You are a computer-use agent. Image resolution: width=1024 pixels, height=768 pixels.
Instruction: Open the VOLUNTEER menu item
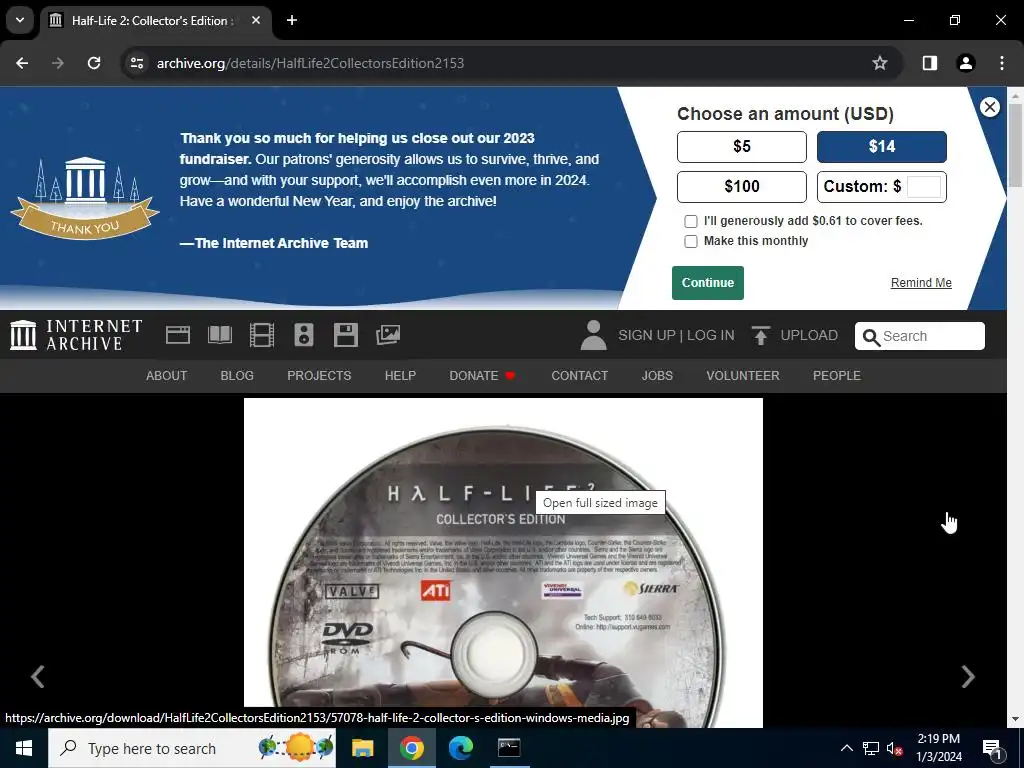(x=743, y=376)
